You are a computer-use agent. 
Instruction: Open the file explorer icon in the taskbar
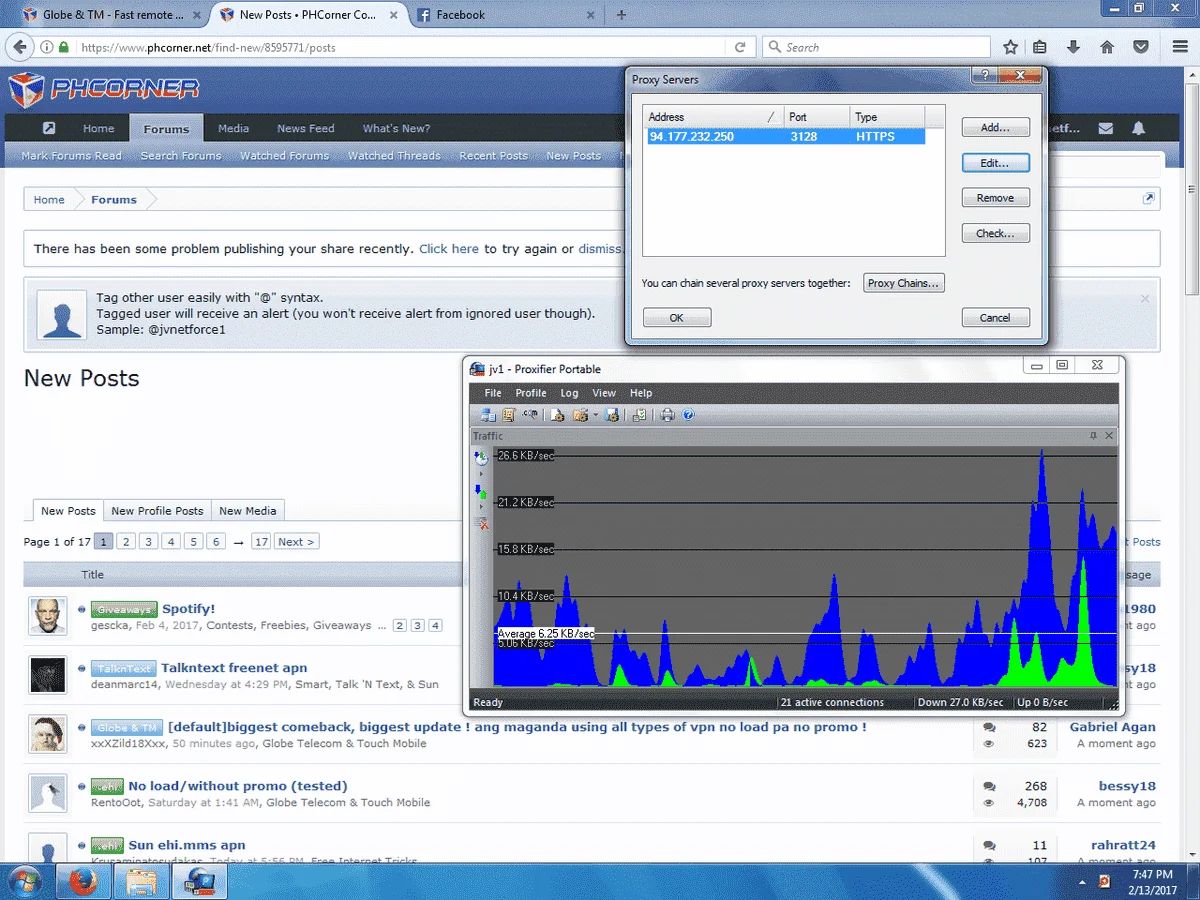pyautogui.click(x=142, y=881)
